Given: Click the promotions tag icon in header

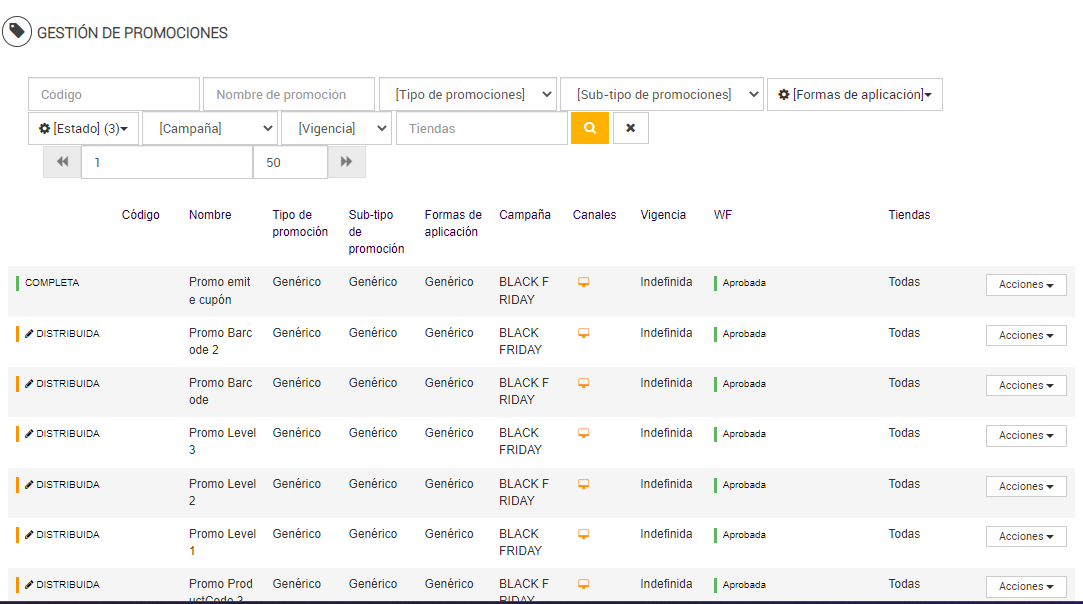Looking at the screenshot, I should (x=17, y=32).
